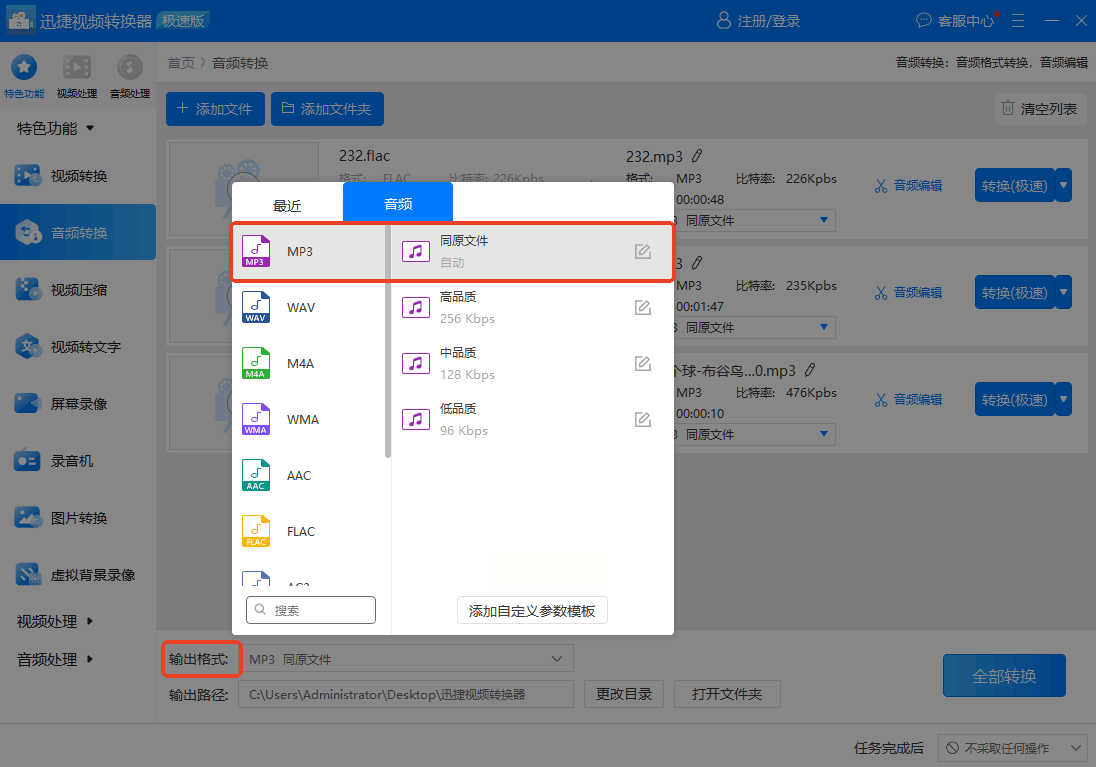Click 添加自定义参数模板 button

[532, 610]
